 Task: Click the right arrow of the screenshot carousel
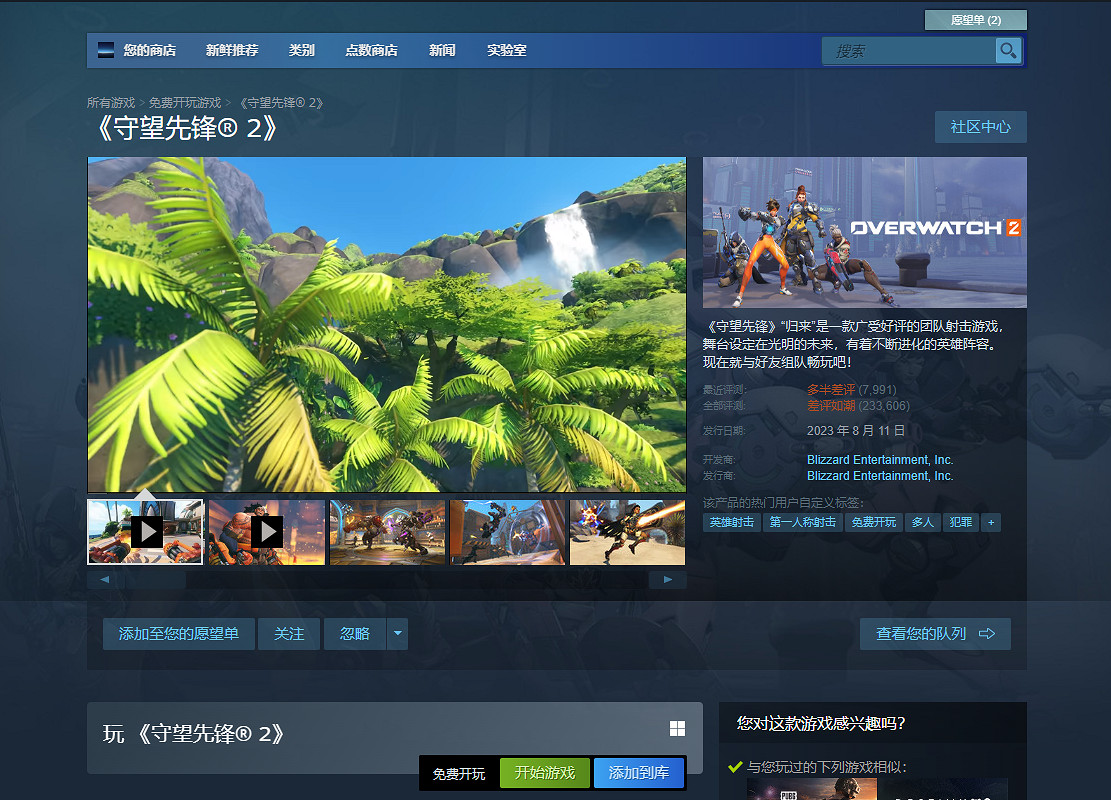click(x=668, y=578)
